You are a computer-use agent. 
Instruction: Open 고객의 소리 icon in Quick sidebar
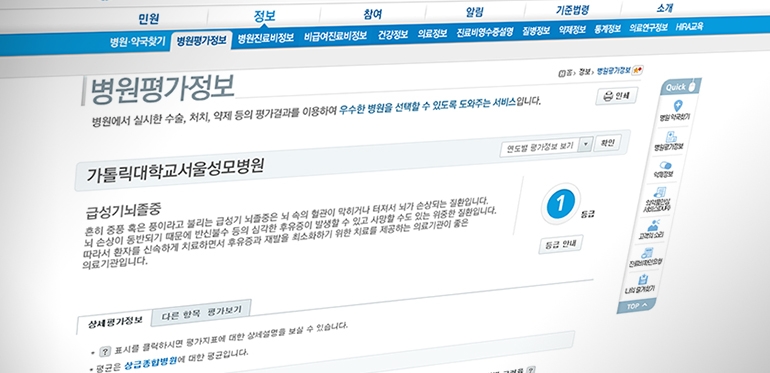652,229
